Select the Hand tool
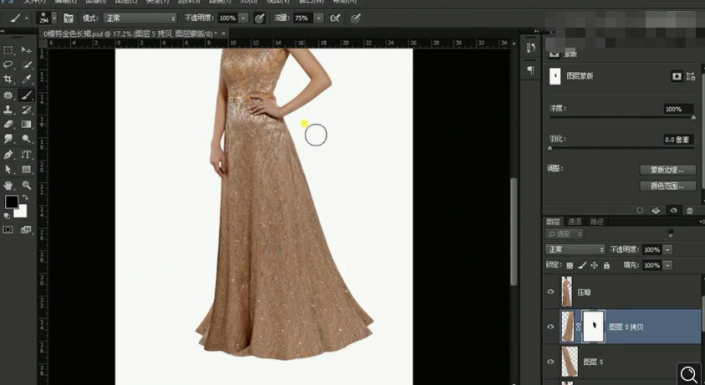Viewport: 705px width, 385px height. click(8, 185)
